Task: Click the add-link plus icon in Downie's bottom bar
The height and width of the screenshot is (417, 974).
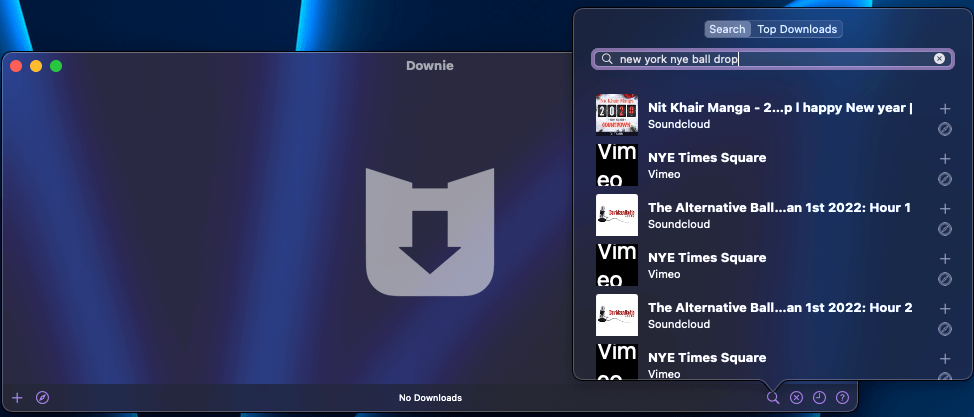Action: [x=17, y=398]
